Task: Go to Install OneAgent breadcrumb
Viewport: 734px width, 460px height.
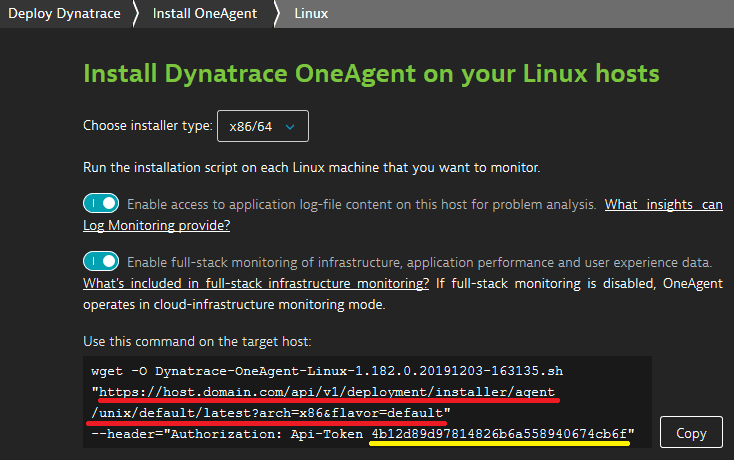Action: 205,14
